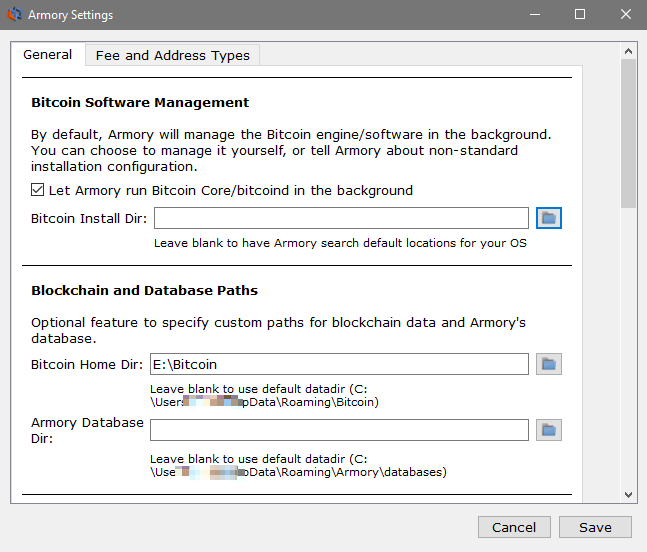
Task: Switch to the General tab
Action: pyautogui.click(x=48, y=54)
